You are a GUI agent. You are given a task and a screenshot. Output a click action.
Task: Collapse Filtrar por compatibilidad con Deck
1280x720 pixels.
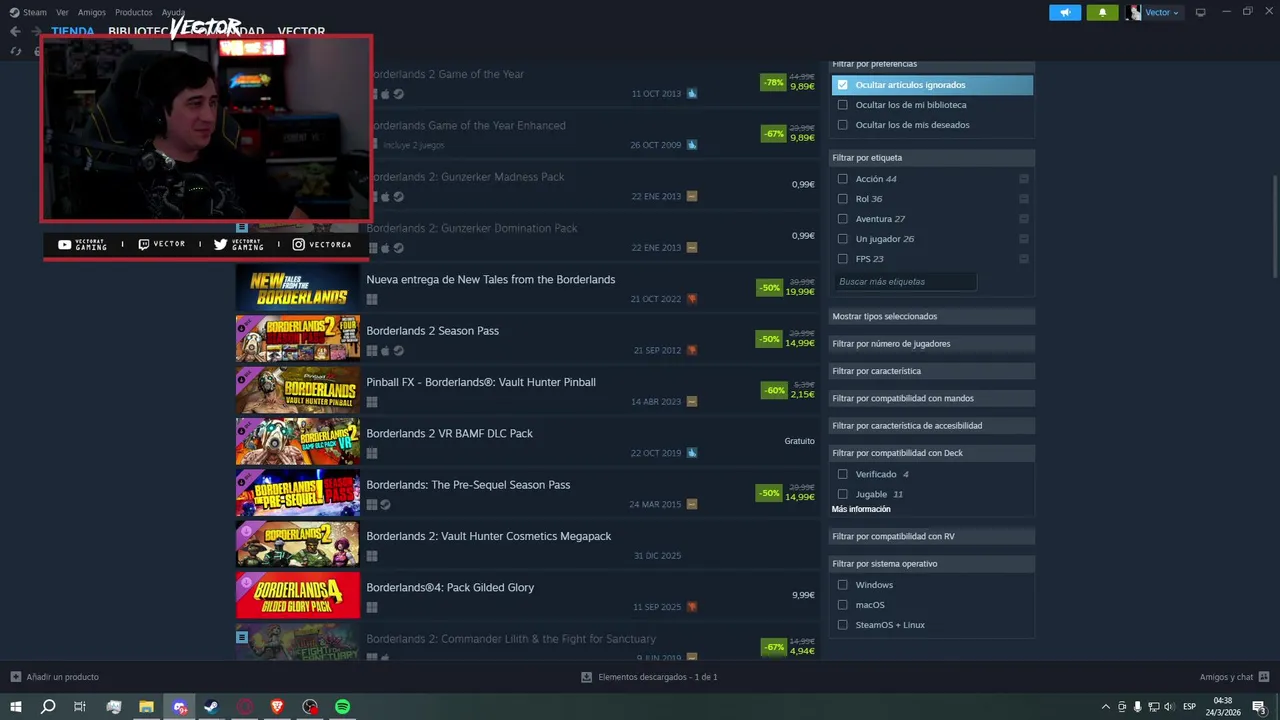932,453
